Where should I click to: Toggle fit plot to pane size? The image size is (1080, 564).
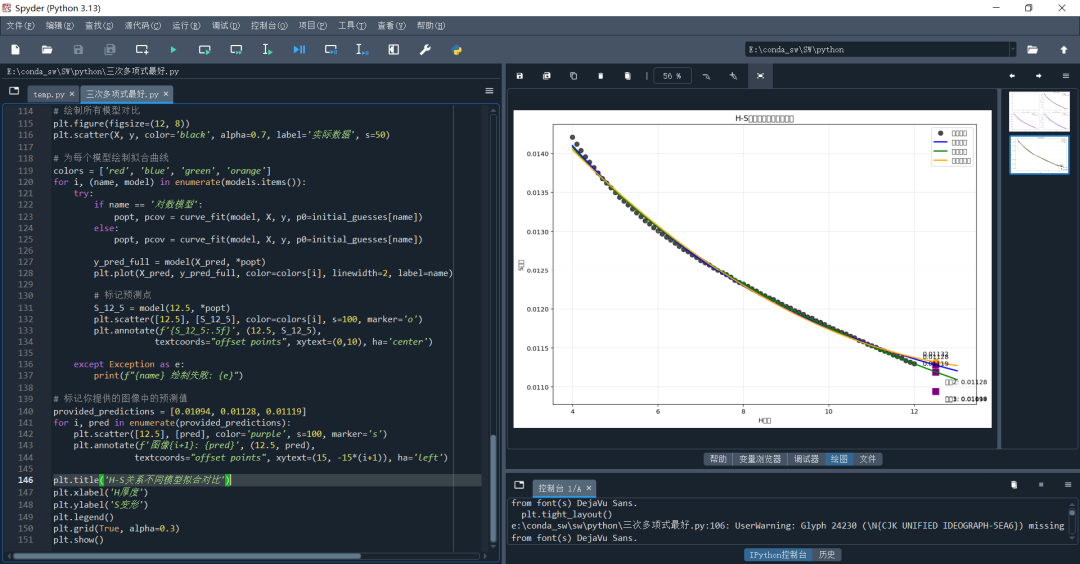(760, 76)
